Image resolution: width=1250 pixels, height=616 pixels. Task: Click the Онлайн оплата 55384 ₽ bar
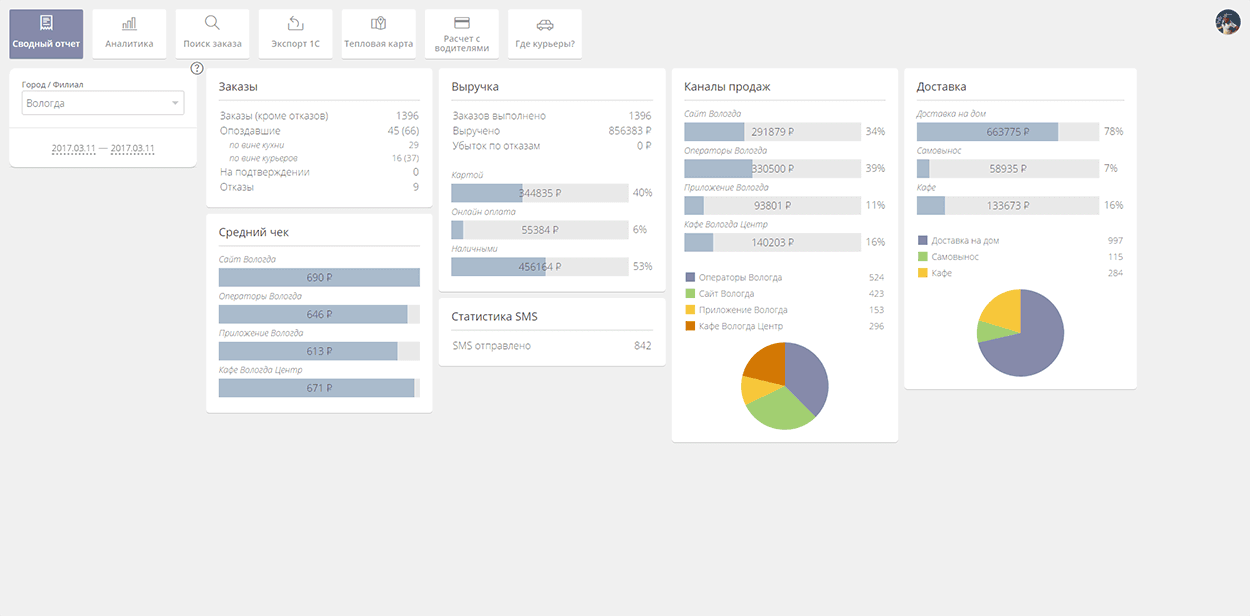(539, 229)
